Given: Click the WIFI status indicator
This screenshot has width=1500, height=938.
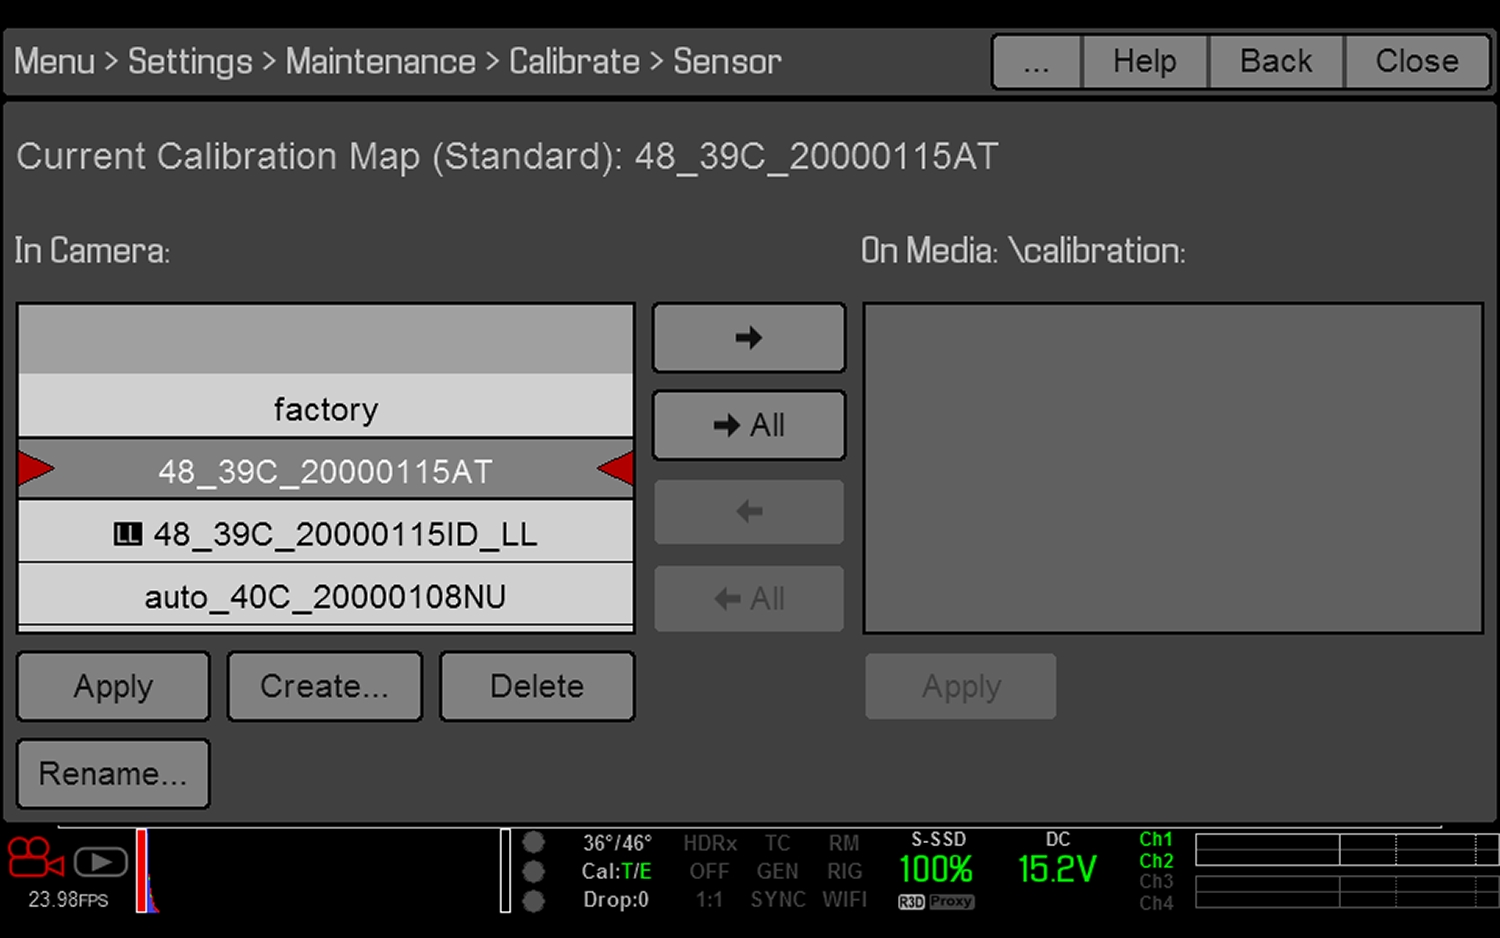Looking at the screenshot, I should tap(845, 899).
